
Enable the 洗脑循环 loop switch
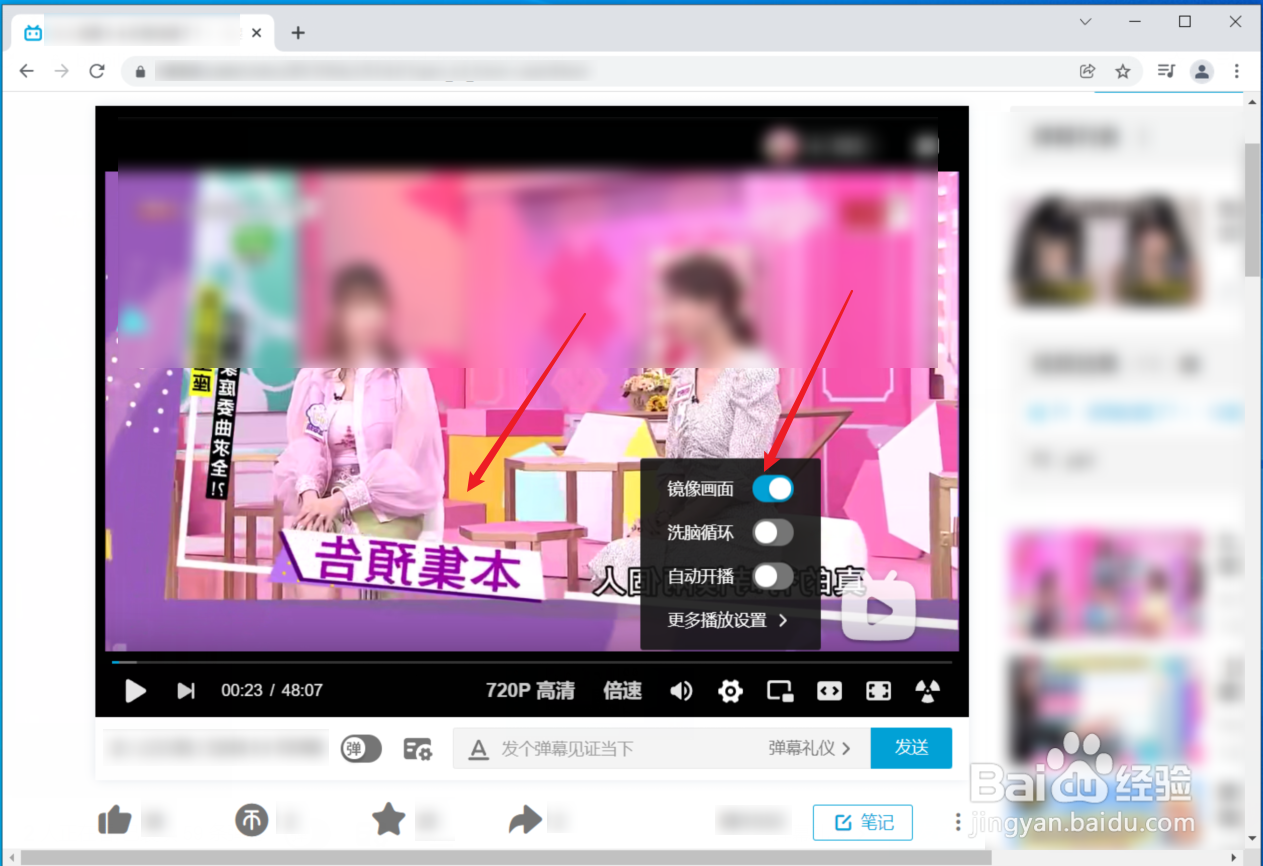point(773,532)
